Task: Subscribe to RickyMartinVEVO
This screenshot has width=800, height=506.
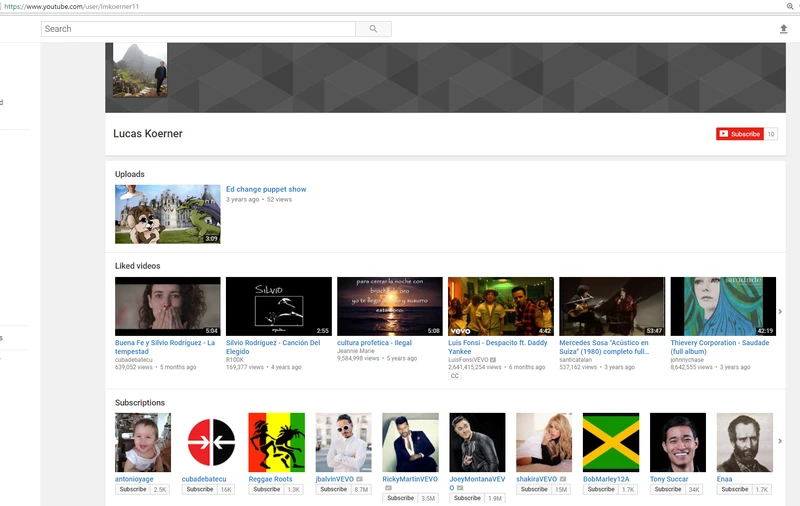Action: coord(400,498)
